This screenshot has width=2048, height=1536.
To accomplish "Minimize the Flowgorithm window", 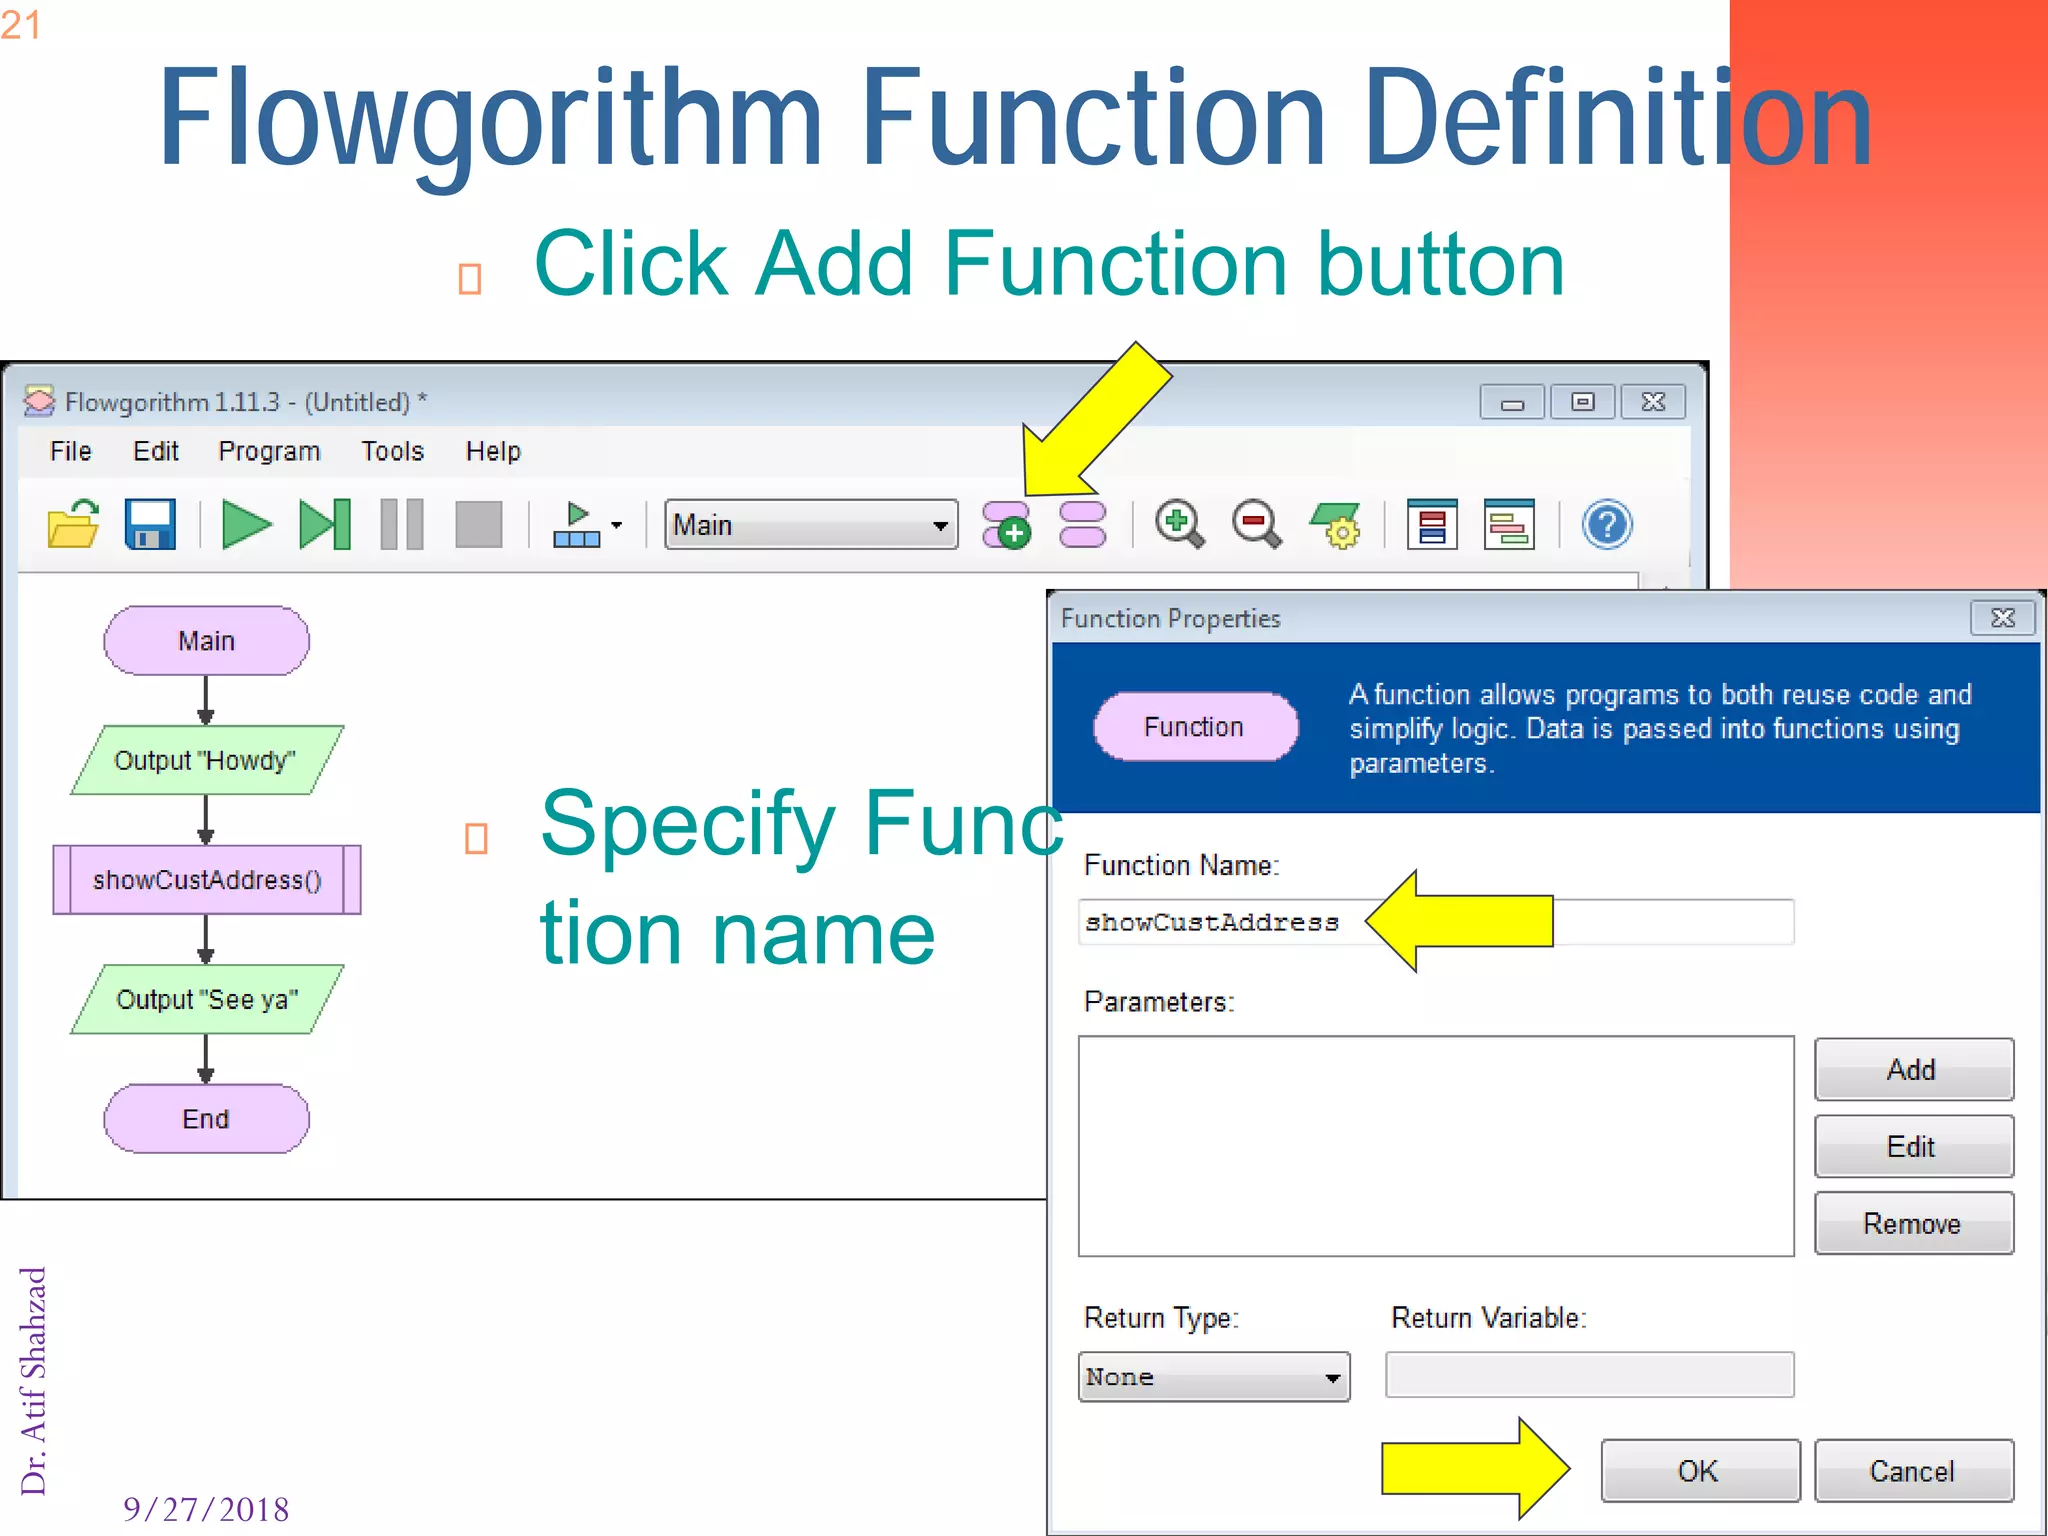I will [x=1513, y=402].
